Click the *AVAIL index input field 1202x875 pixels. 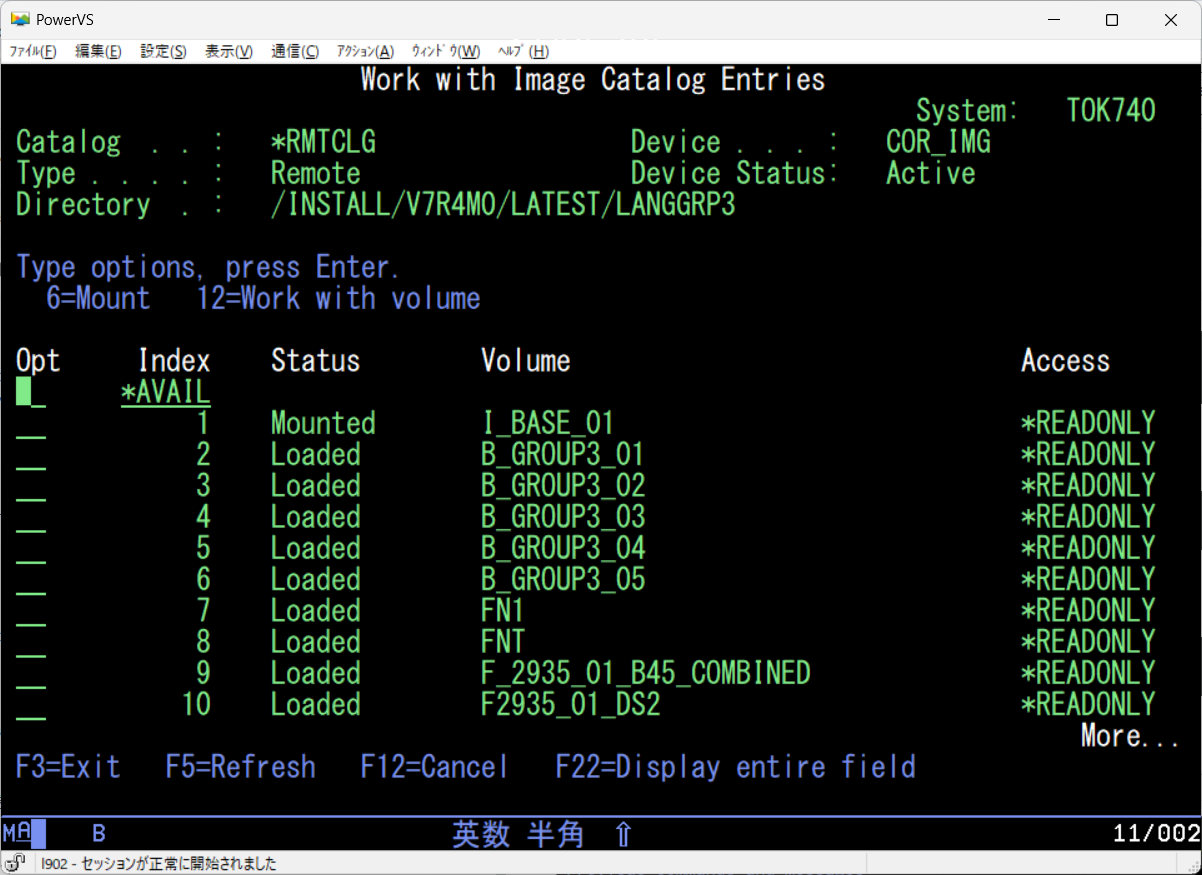tap(165, 392)
